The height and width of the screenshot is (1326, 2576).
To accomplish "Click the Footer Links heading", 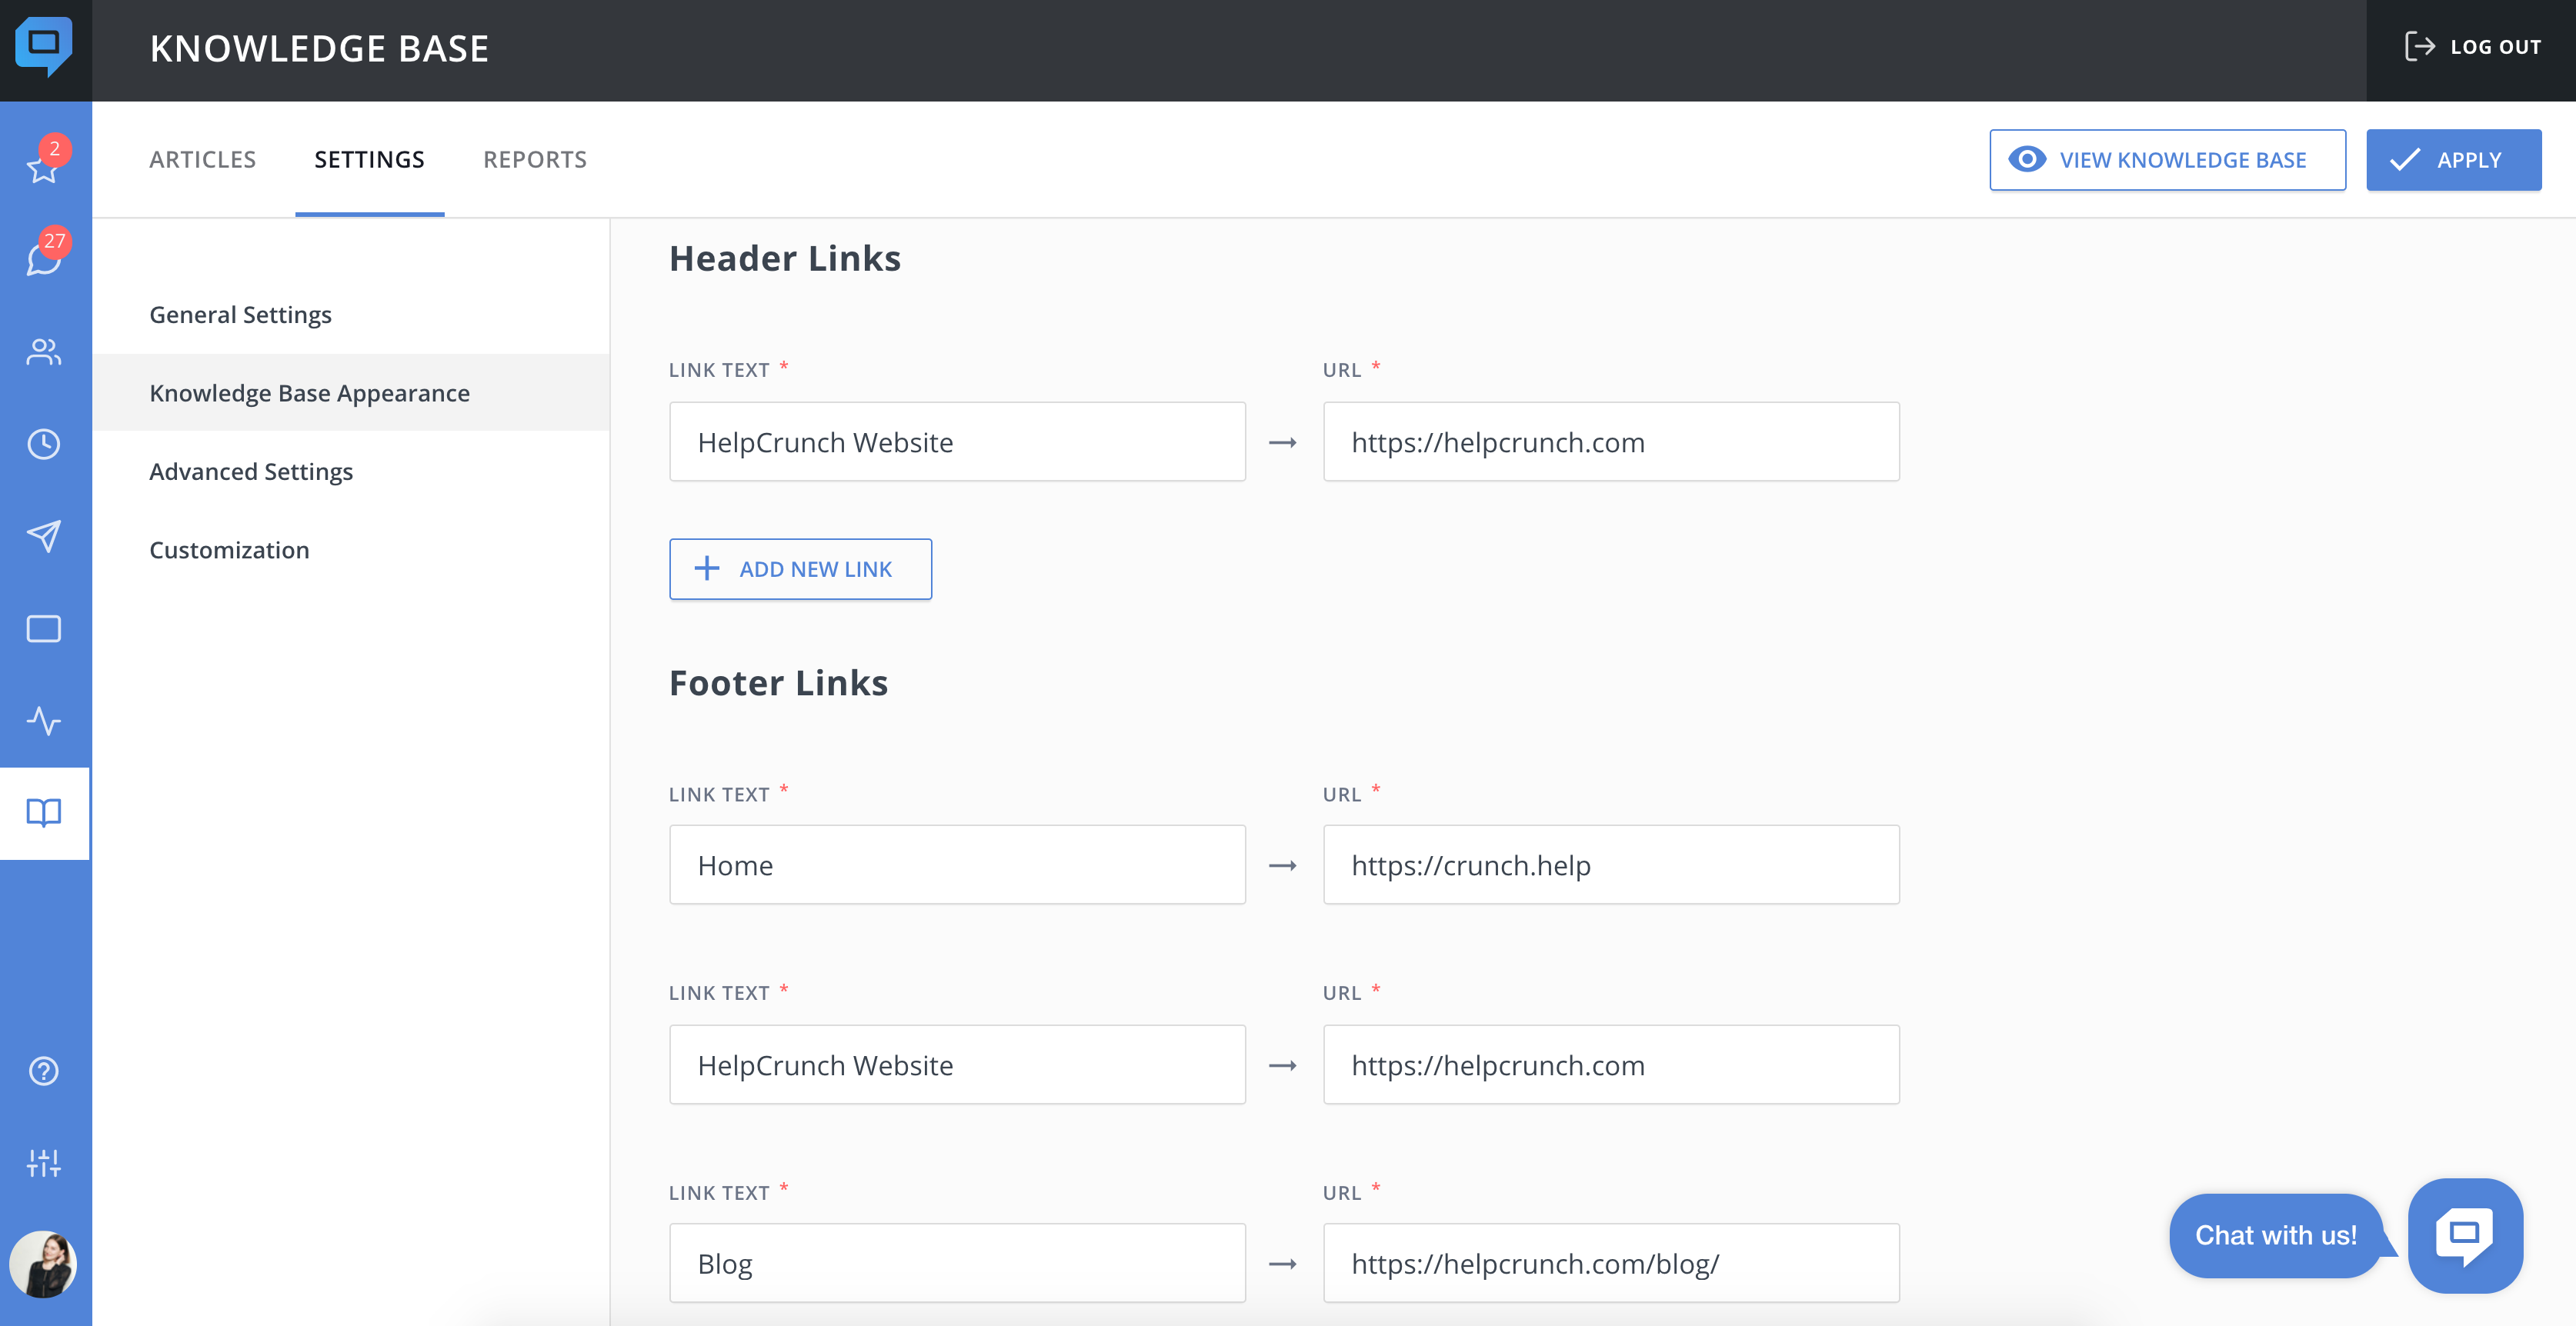I will click(x=778, y=683).
